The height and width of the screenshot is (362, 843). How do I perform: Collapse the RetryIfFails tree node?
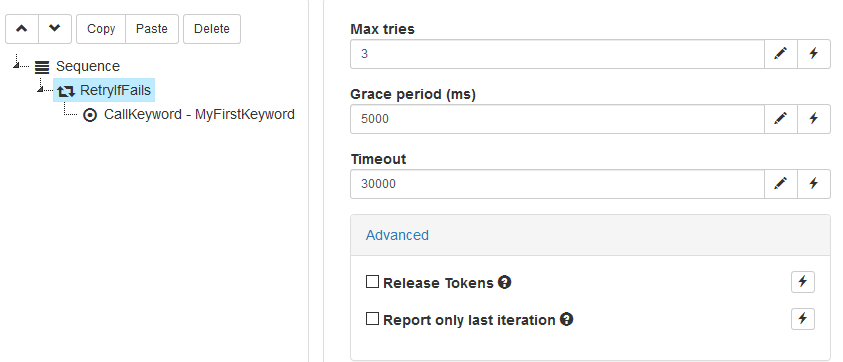coord(41,89)
